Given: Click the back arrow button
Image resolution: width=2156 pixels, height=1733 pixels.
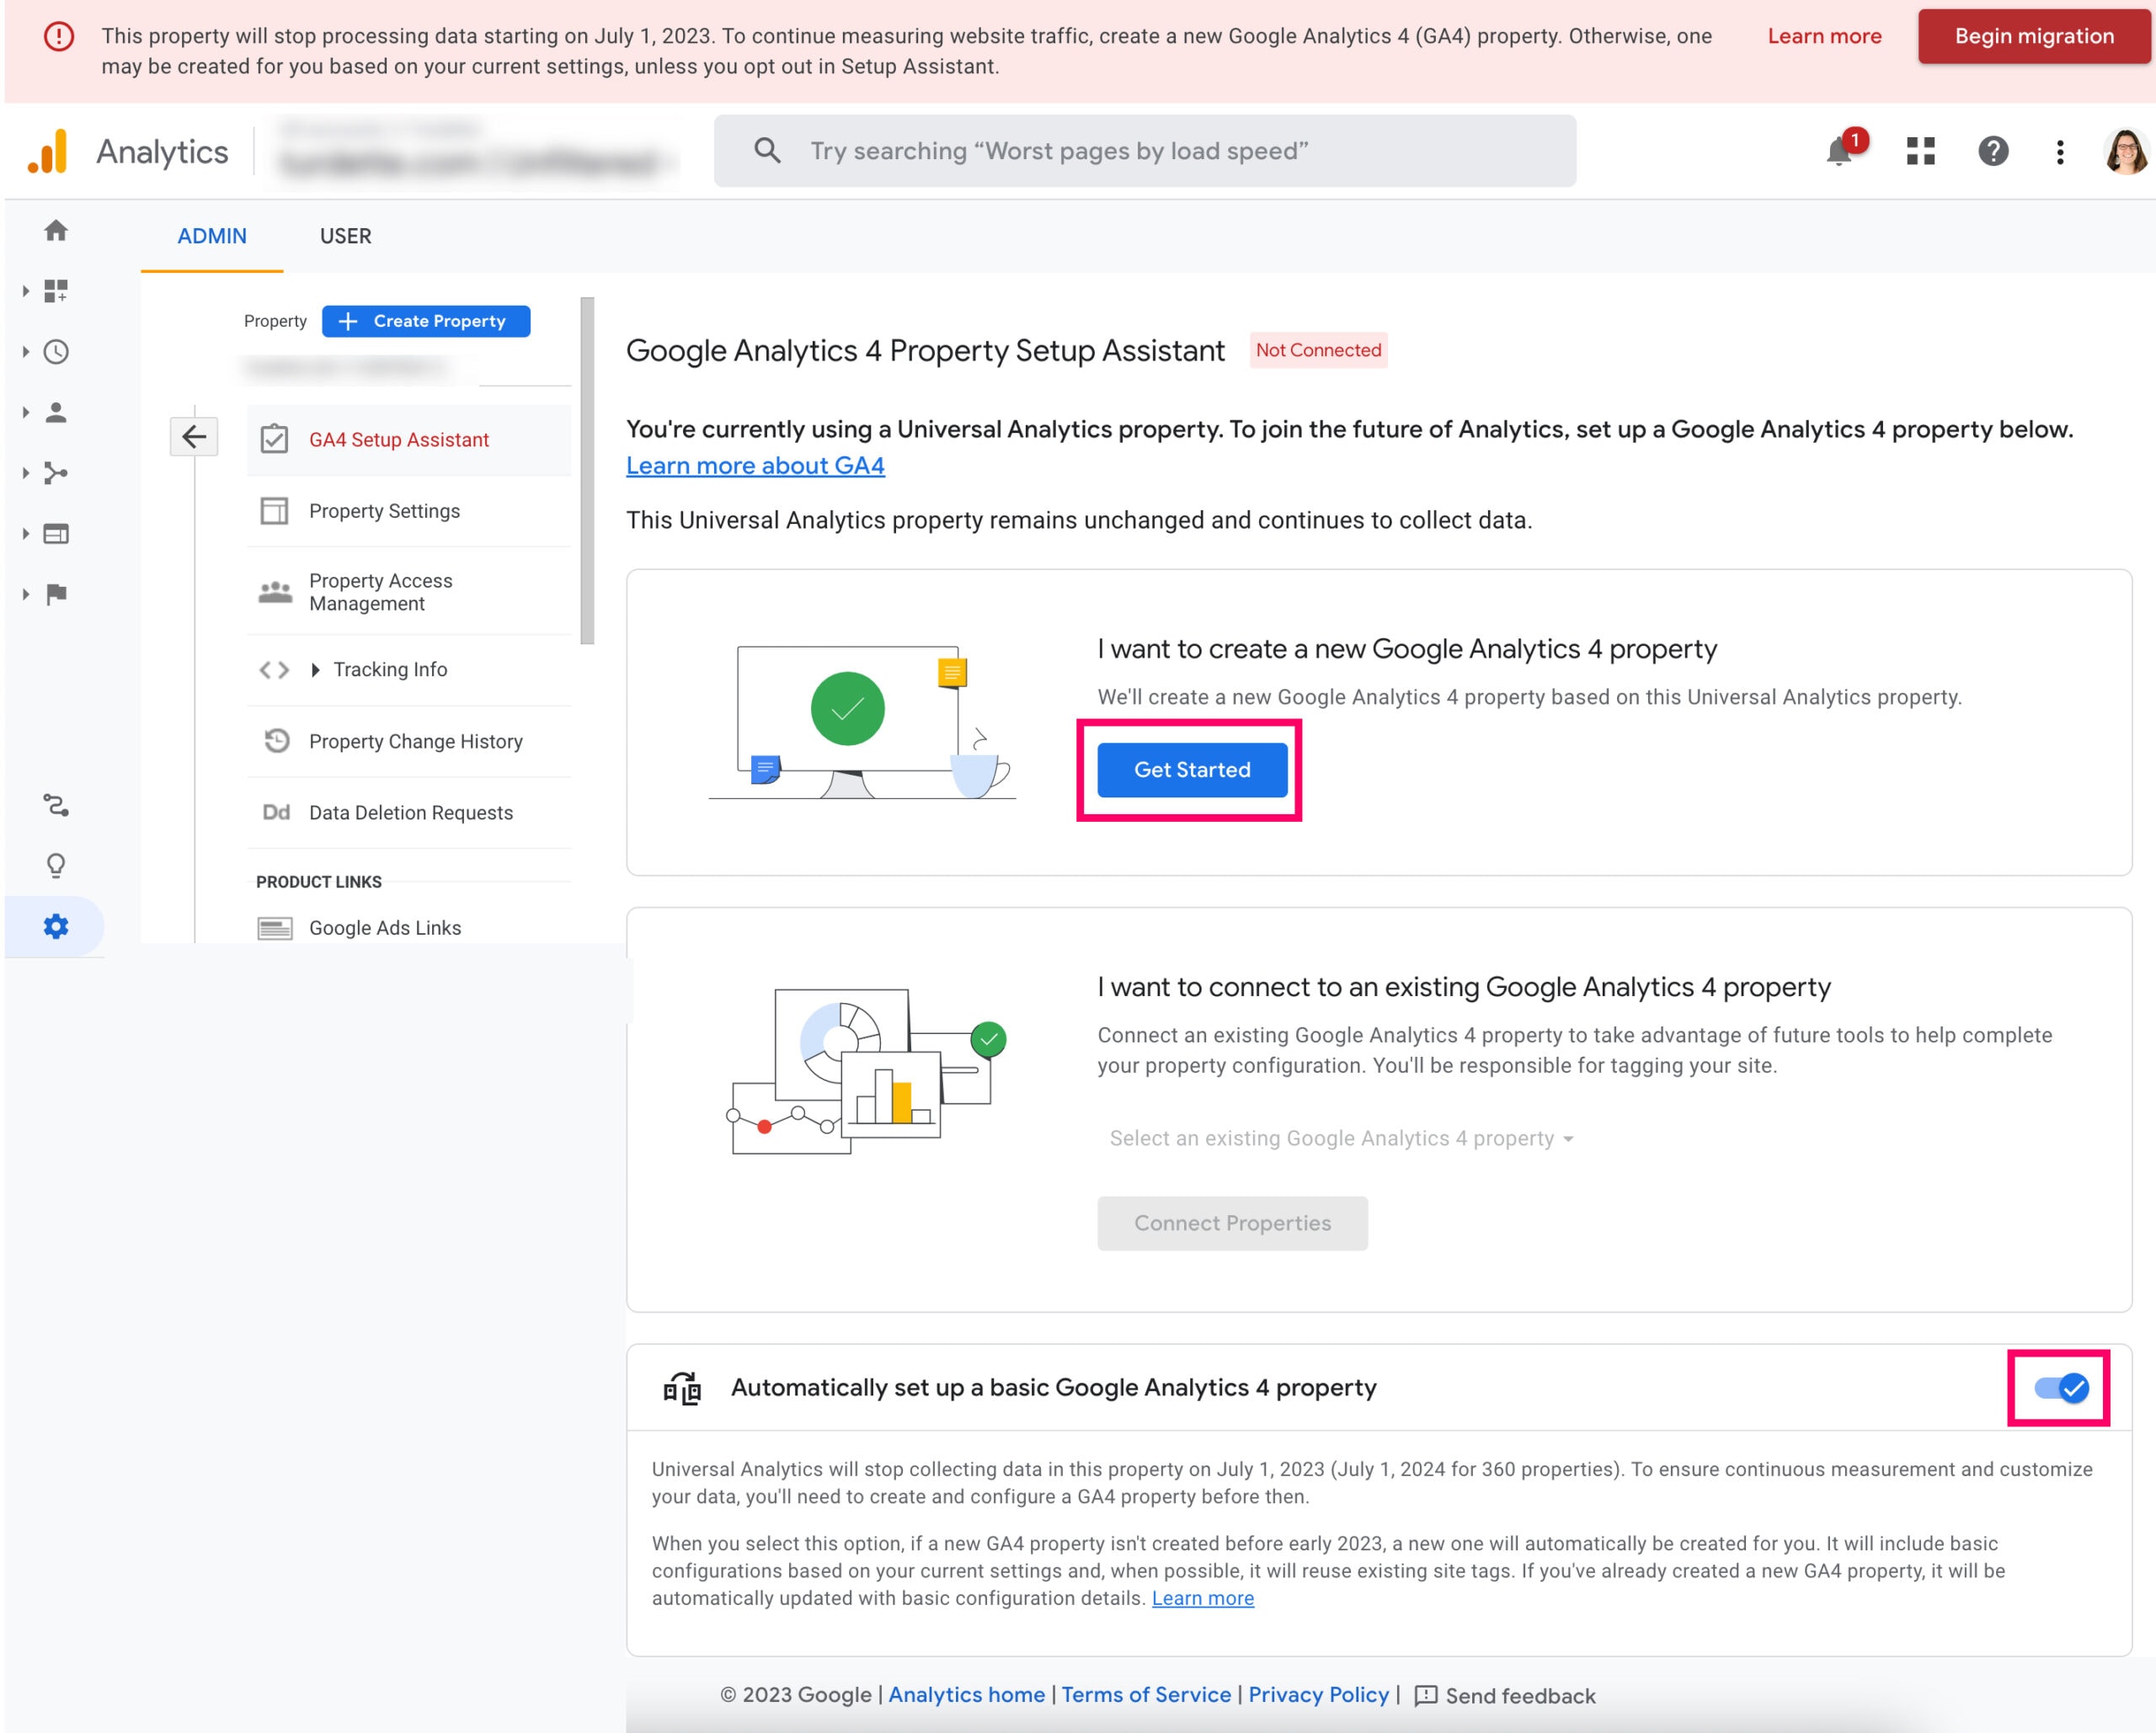Looking at the screenshot, I should tap(194, 437).
